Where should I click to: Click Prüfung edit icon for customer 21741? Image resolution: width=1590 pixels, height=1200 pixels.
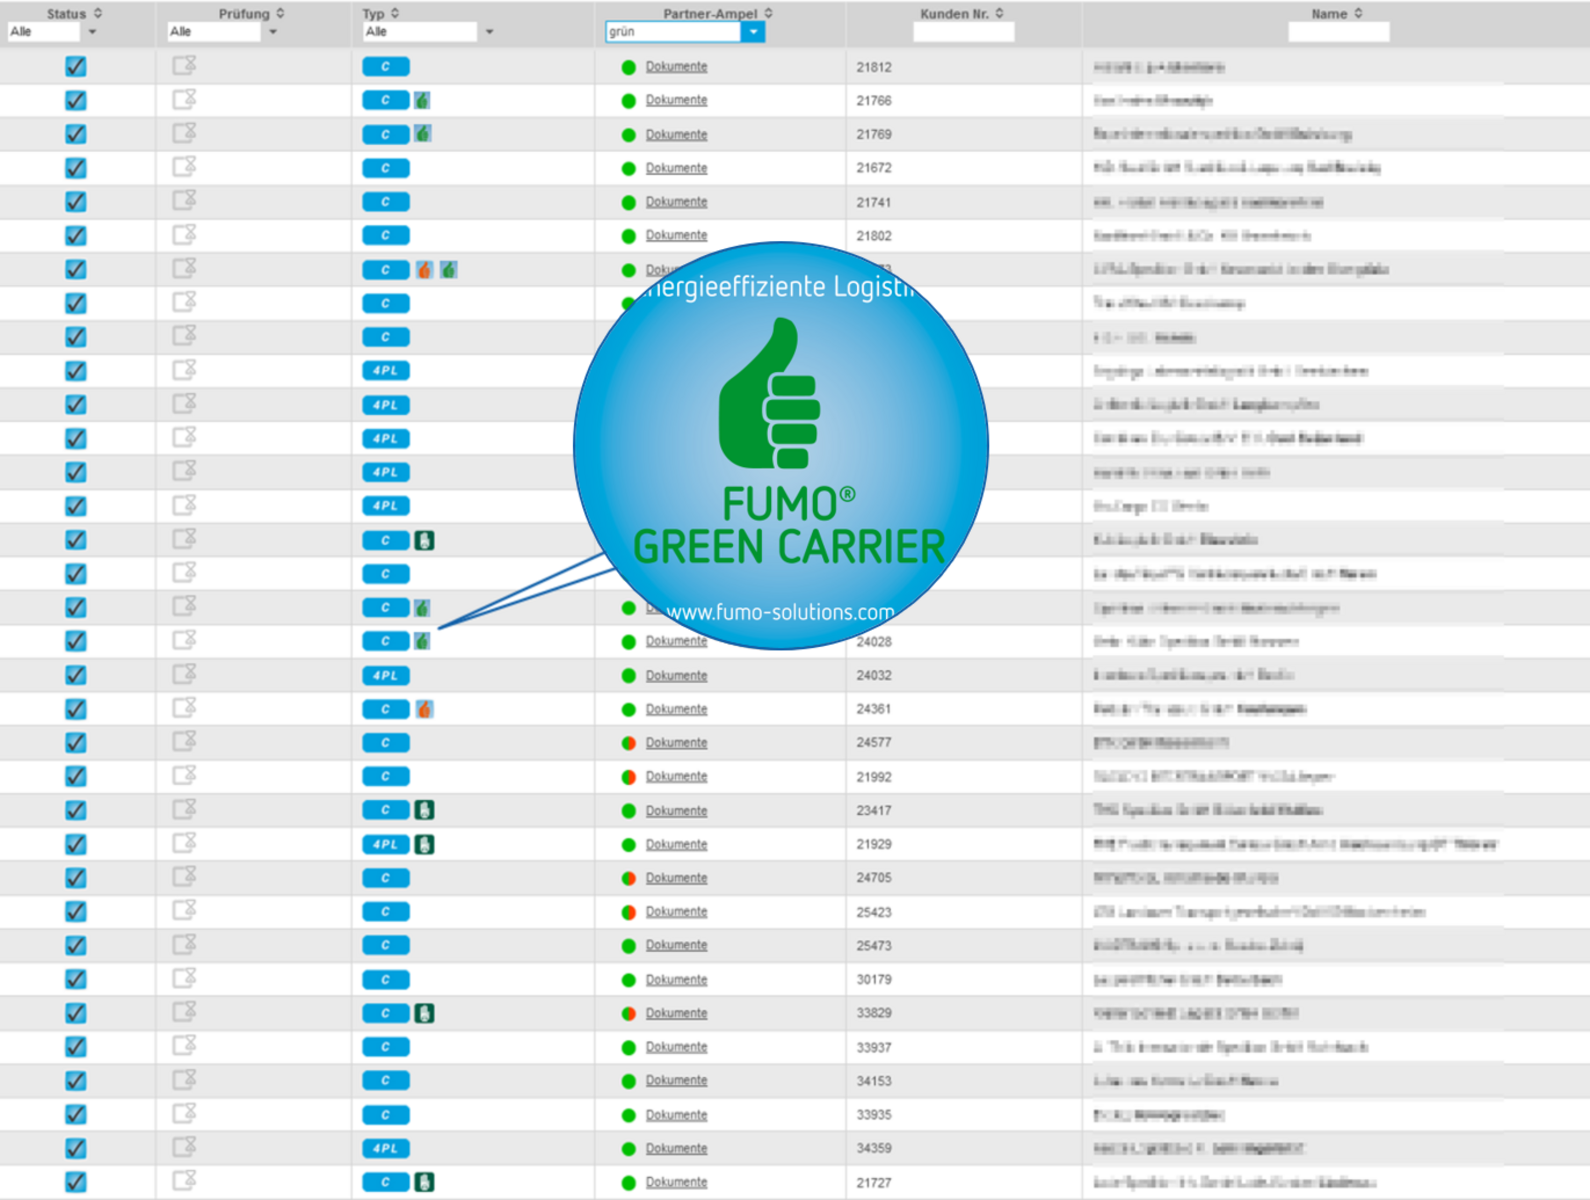184,201
